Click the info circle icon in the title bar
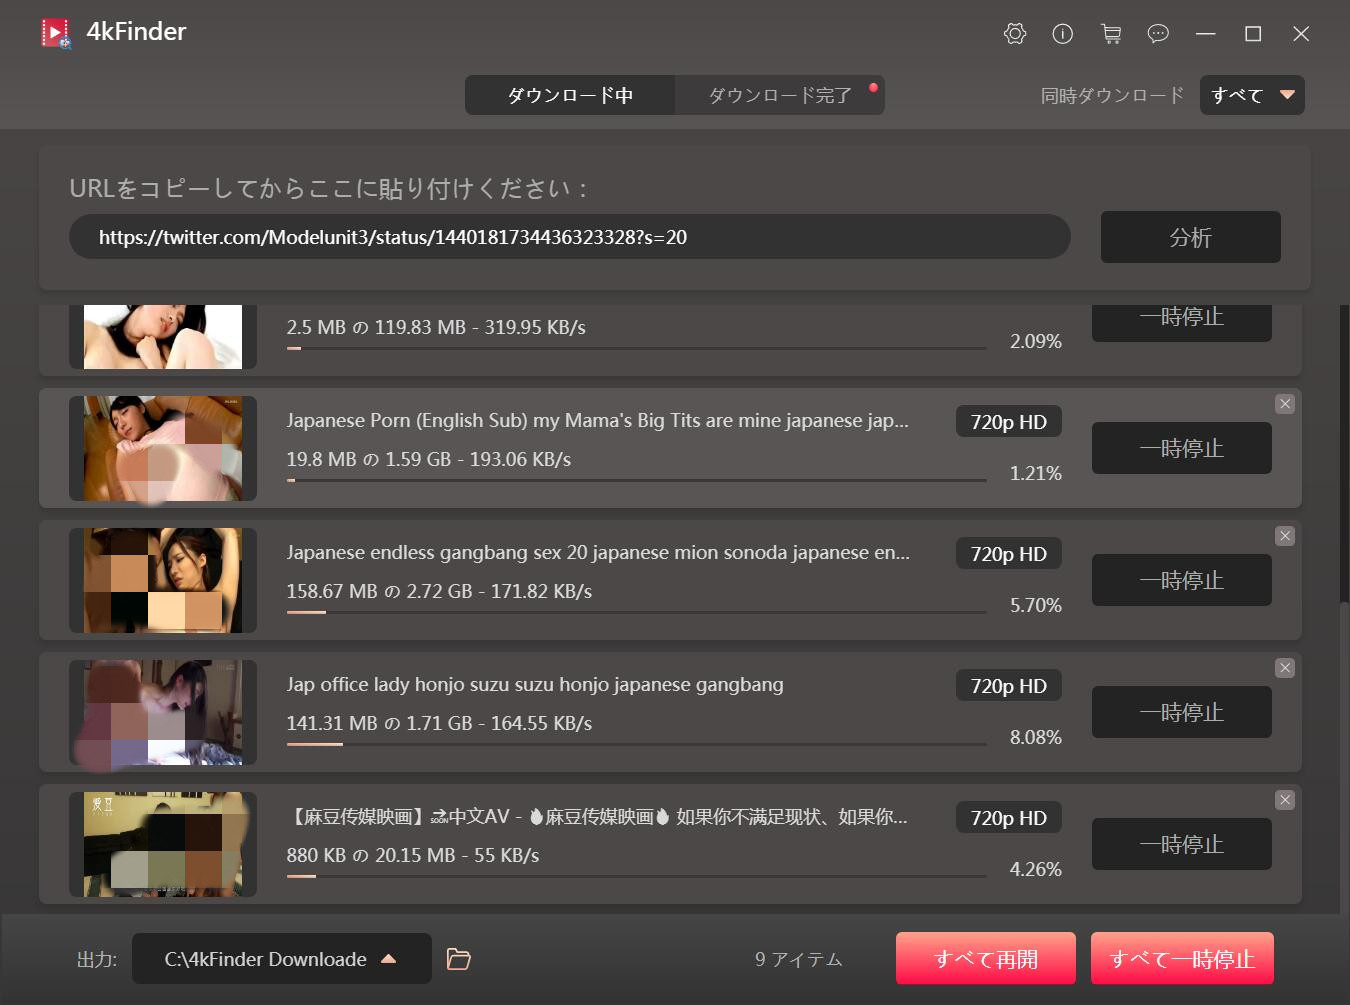Screen dimensions: 1350x1005 tap(1062, 34)
